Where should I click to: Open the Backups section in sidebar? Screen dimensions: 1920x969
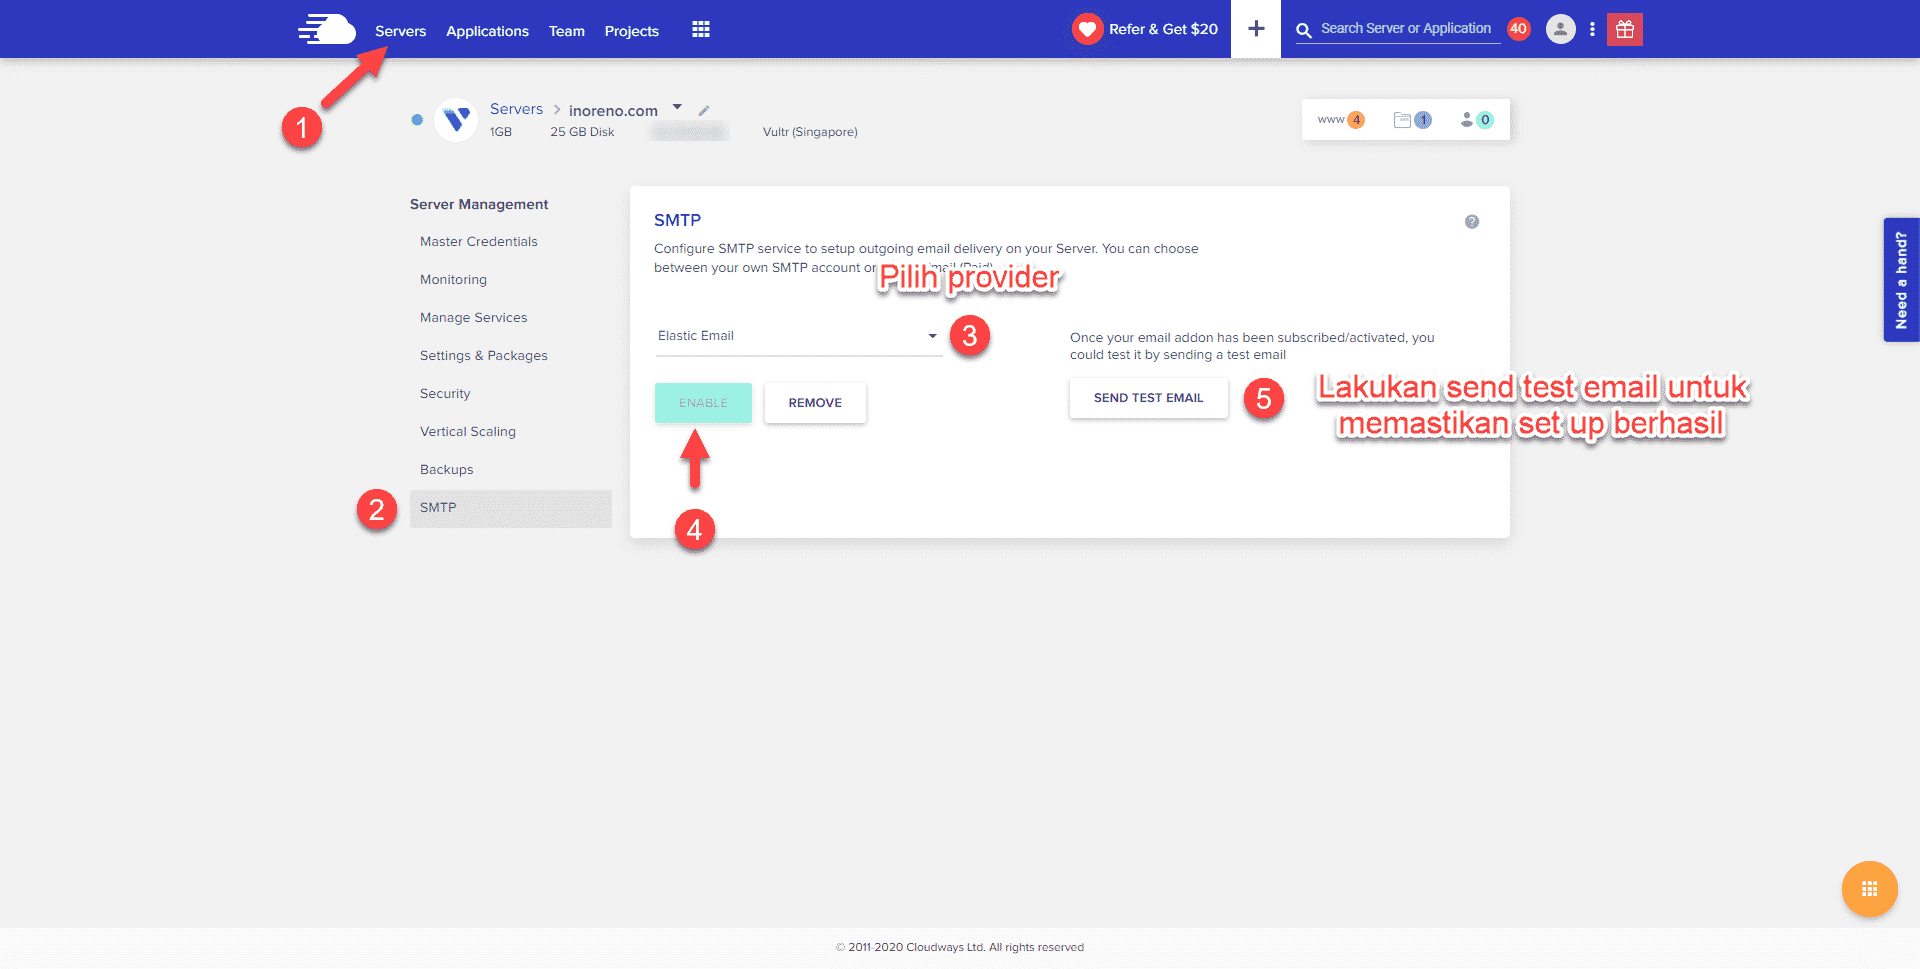pos(446,470)
